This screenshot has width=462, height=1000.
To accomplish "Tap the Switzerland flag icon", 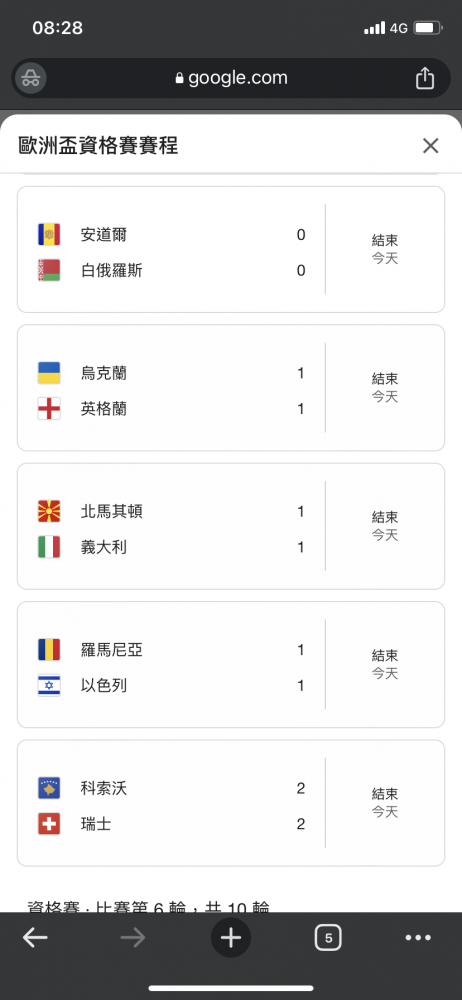I will click(49, 824).
